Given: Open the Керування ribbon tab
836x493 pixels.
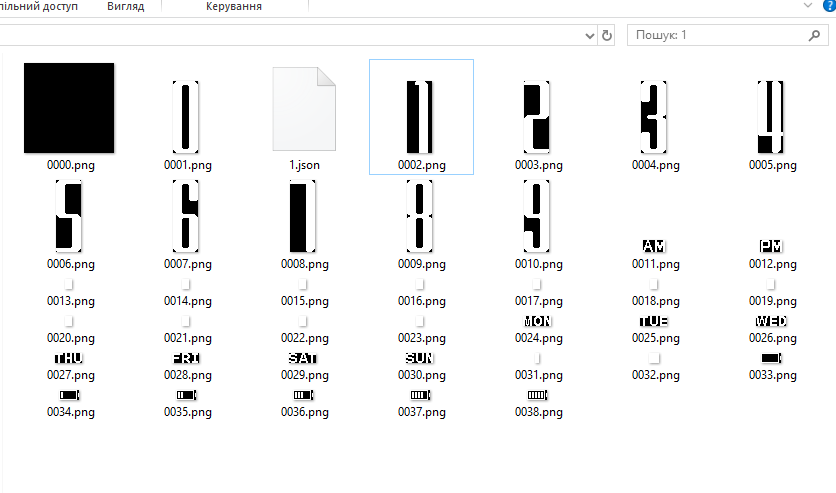Looking at the screenshot, I should click(234, 6).
